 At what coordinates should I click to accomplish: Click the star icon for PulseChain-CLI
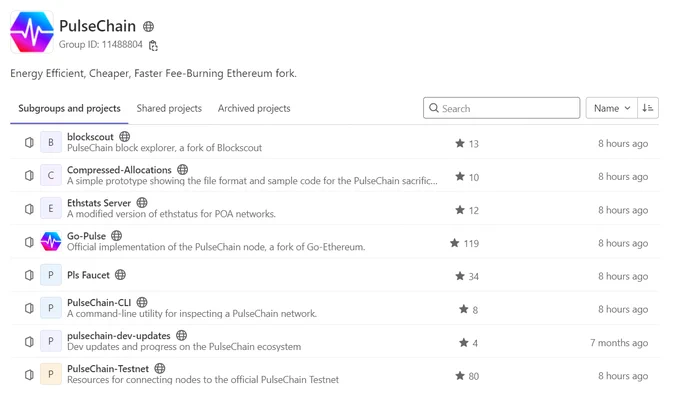click(464, 309)
